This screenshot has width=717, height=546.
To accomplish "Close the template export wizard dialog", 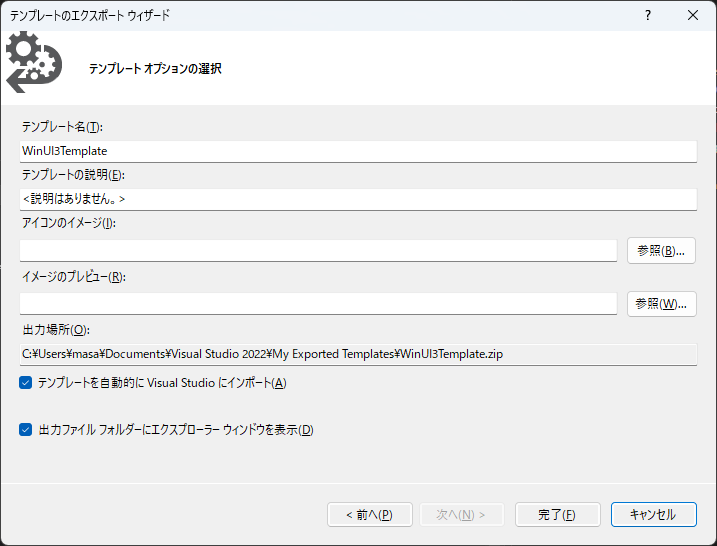I will pos(693,15).
